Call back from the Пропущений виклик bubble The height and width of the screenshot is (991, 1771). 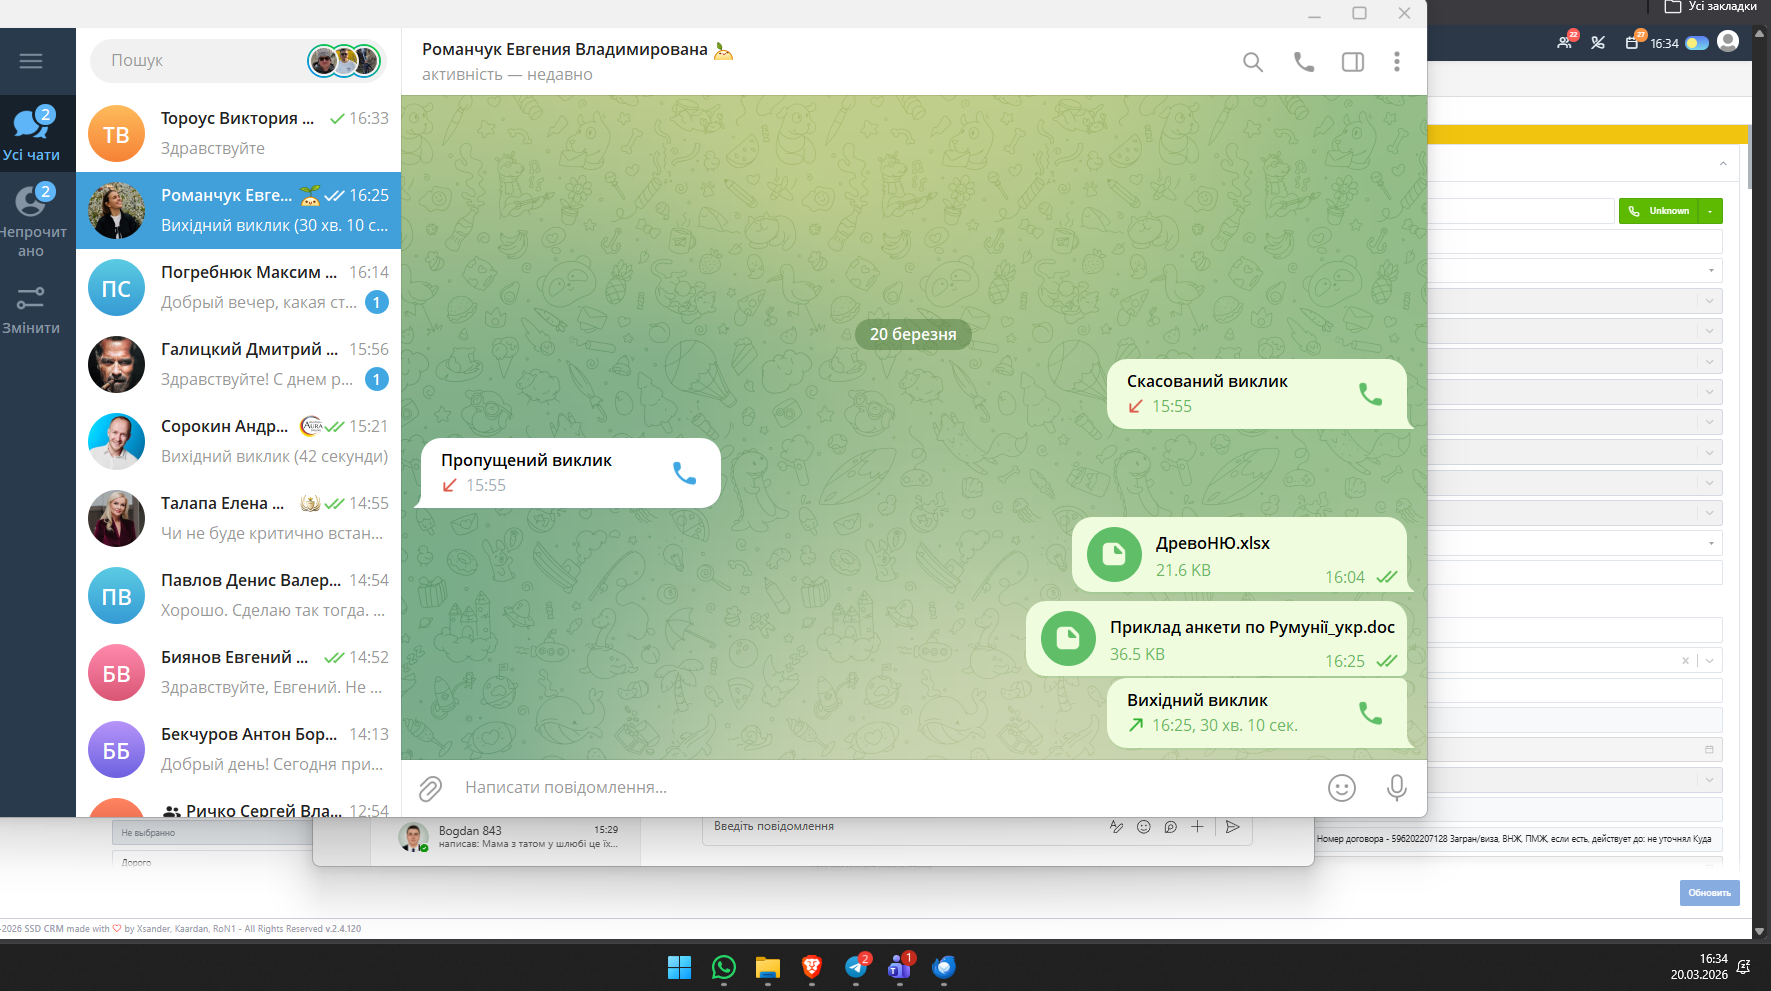point(684,473)
